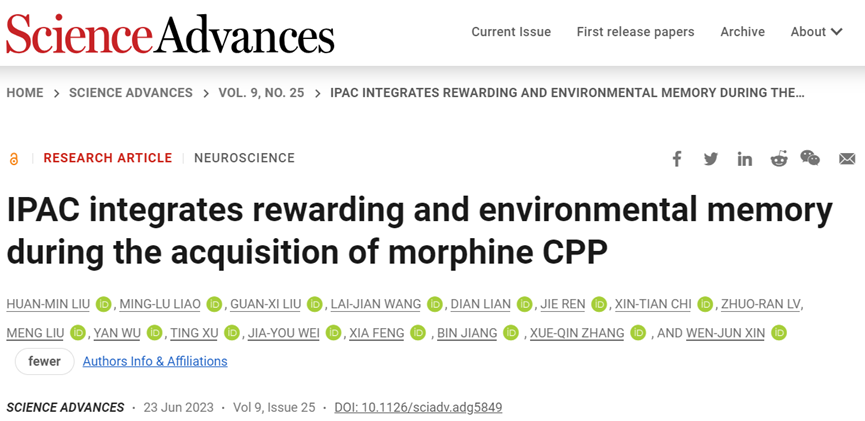Share article on Reddit

point(779,159)
